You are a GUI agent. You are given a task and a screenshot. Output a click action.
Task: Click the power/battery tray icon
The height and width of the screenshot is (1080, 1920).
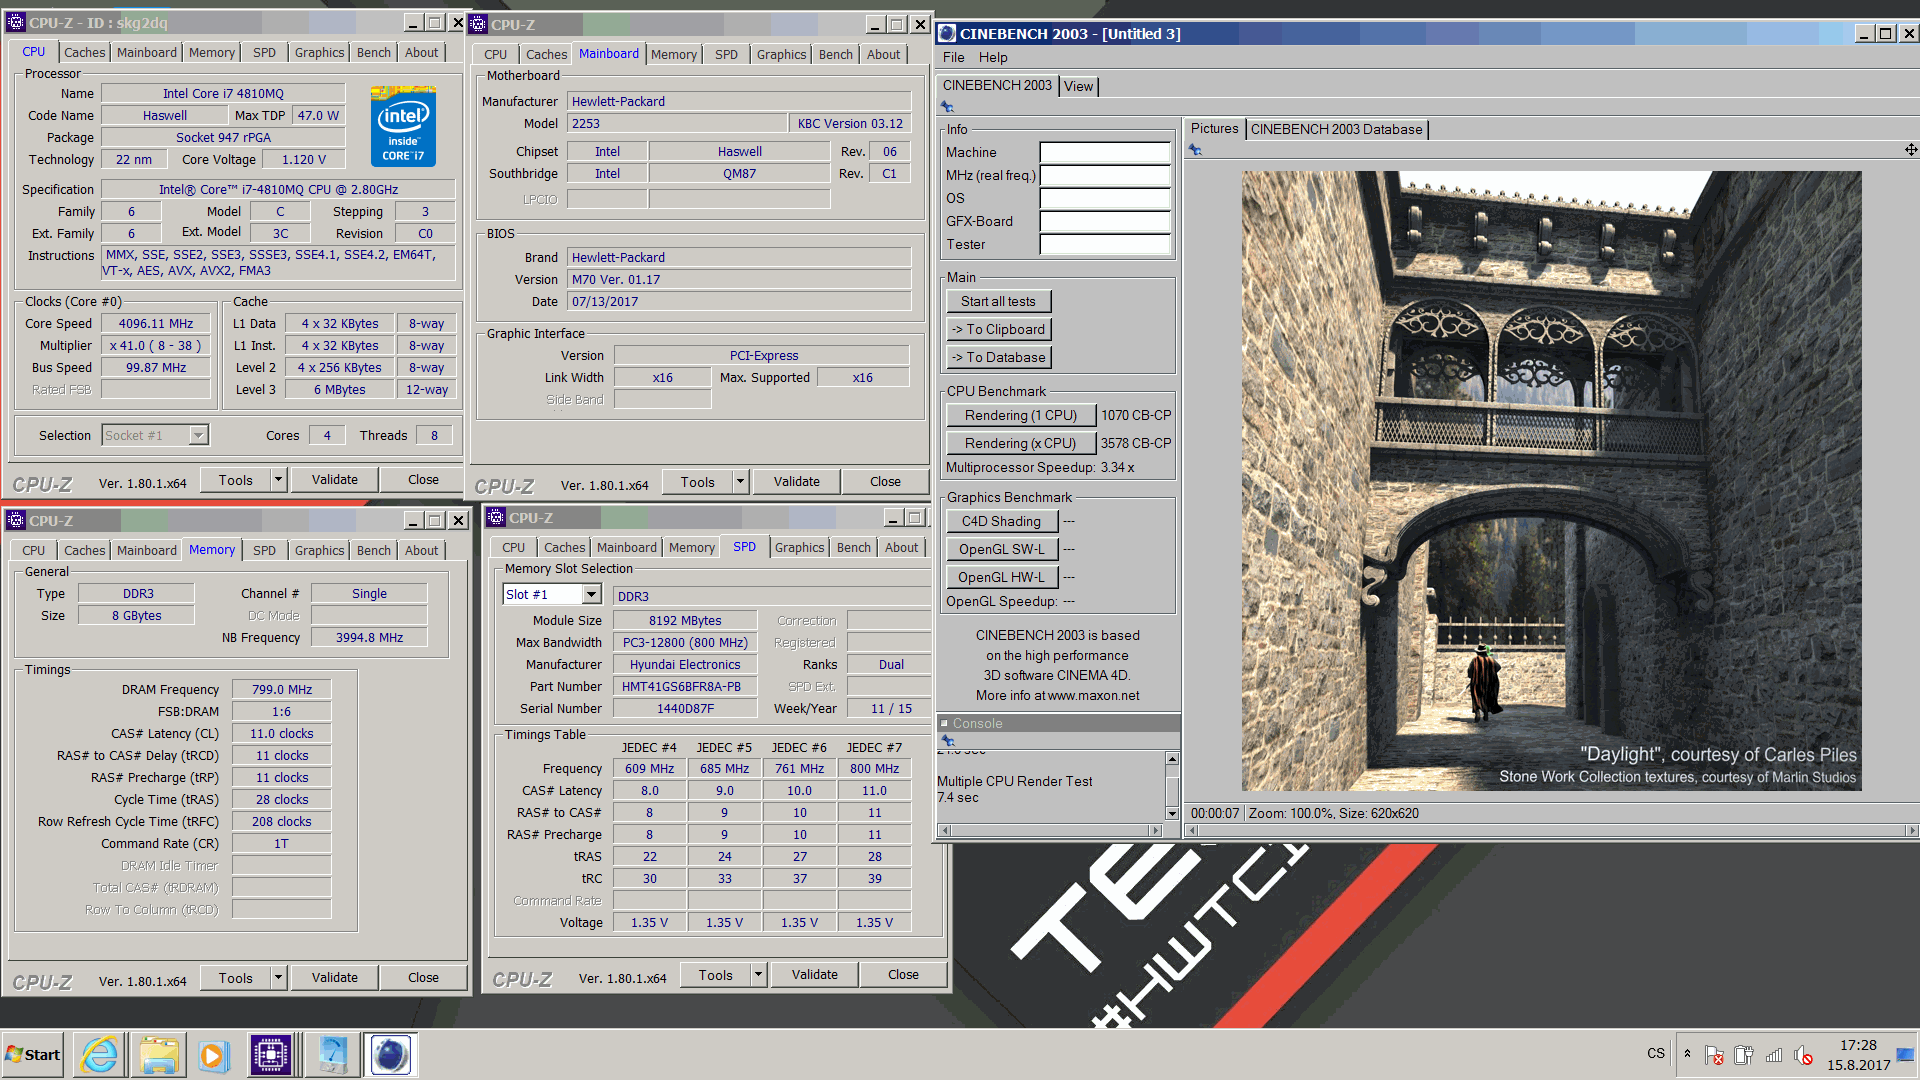pyautogui.click(x=1744, y=1055)
